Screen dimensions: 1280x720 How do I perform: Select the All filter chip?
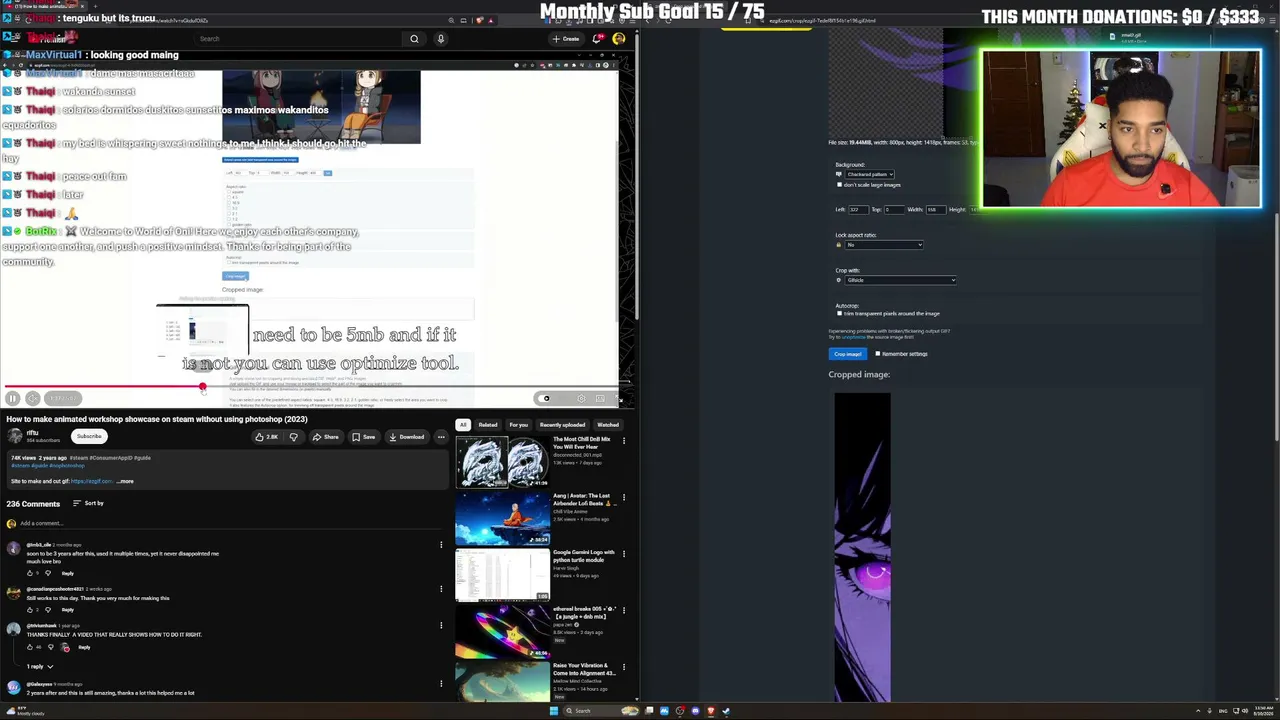click(x=463, y=425)
